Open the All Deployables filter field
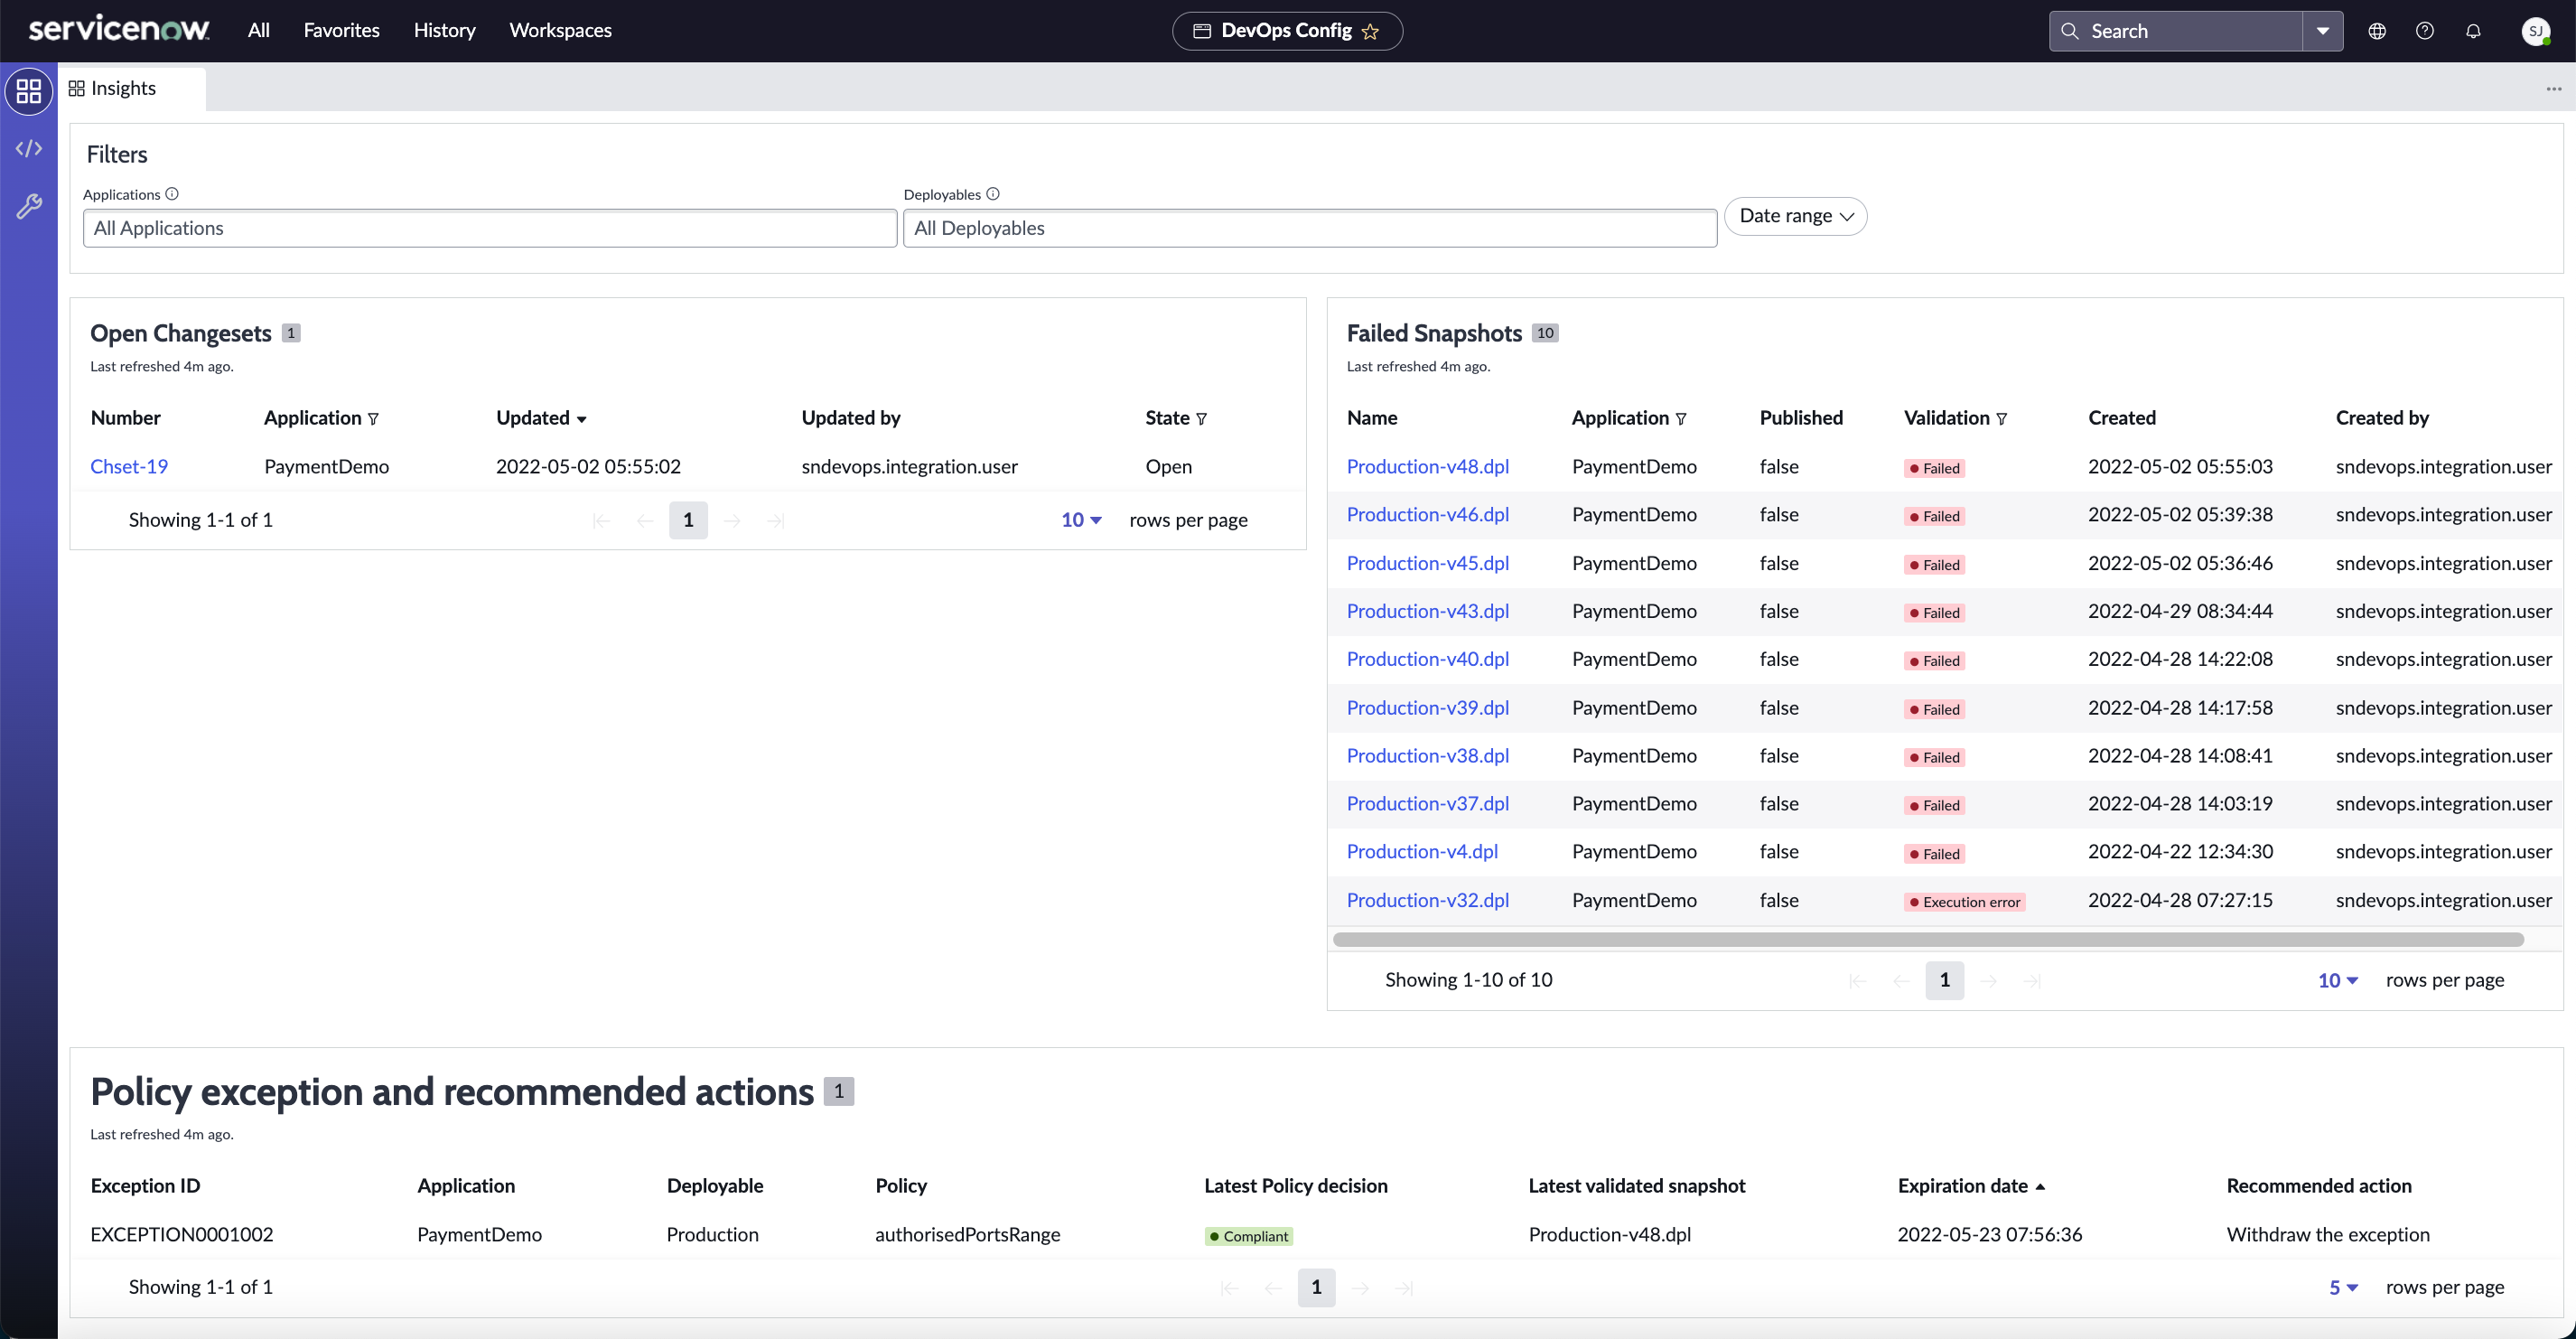 [x=1310, y=228]
